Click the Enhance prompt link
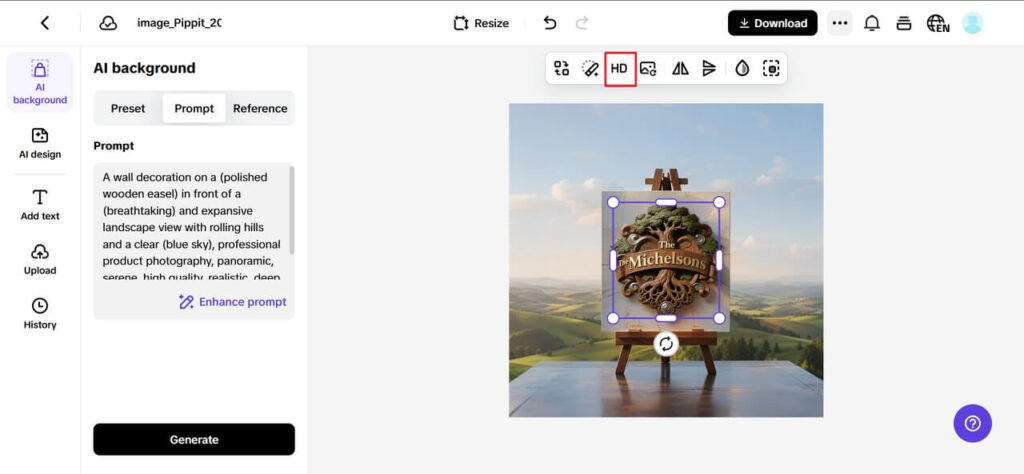 (x=232, y=301)
